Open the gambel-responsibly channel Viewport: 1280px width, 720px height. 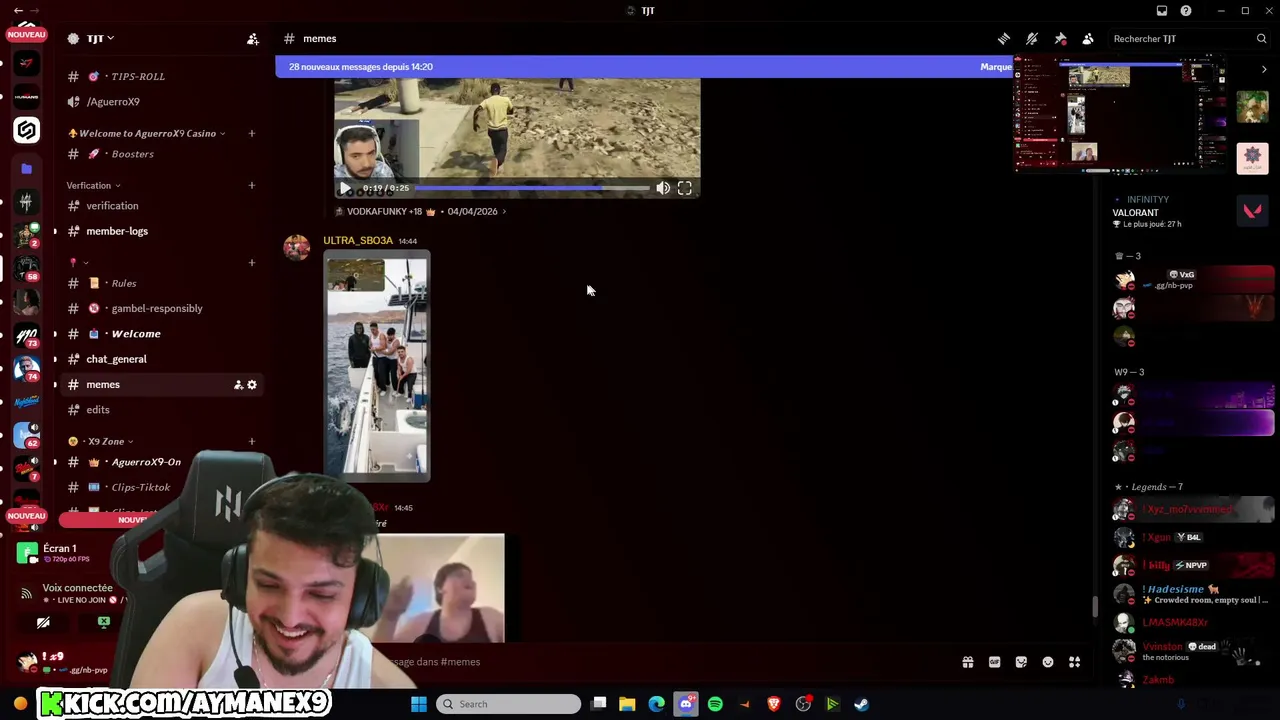157,308
